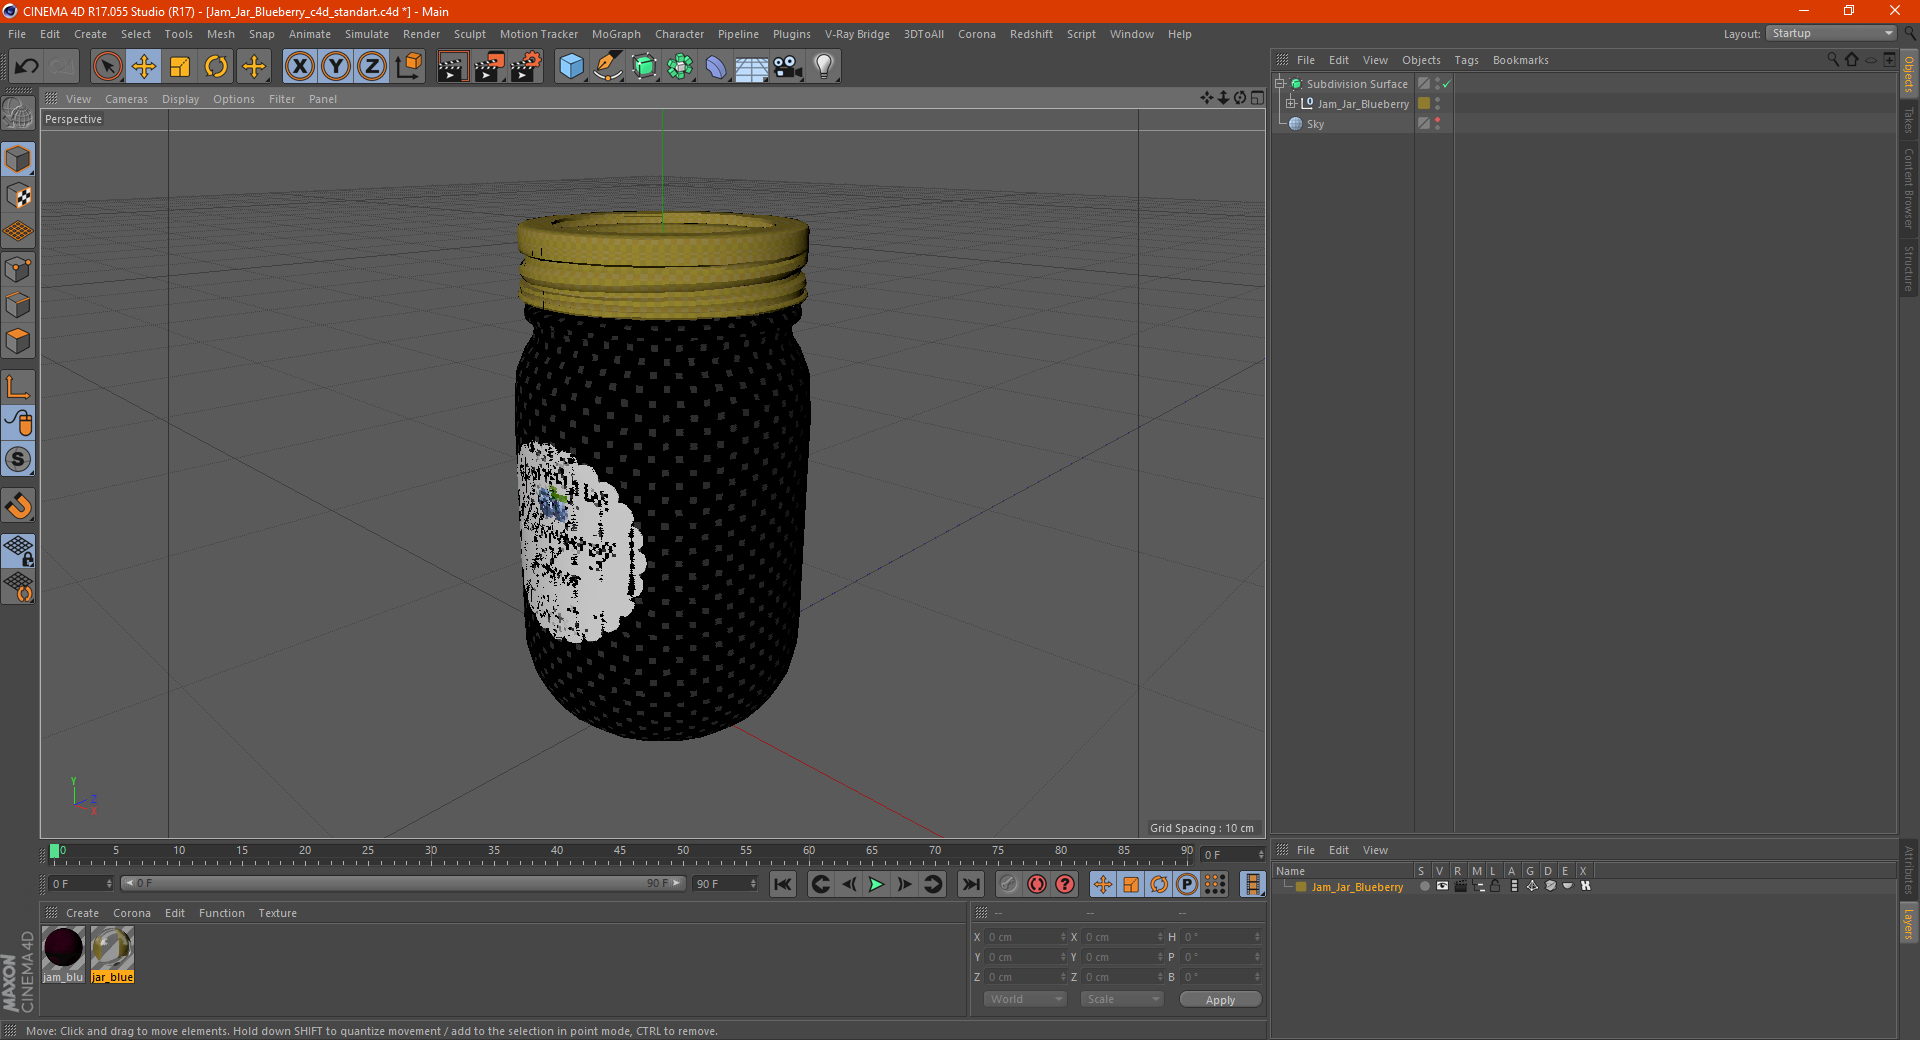Viewport: 1920px width, 1040px height.
Task: Open the Subdivision Surface generator group
Action: pyautogui.click(x=644, y=67)
